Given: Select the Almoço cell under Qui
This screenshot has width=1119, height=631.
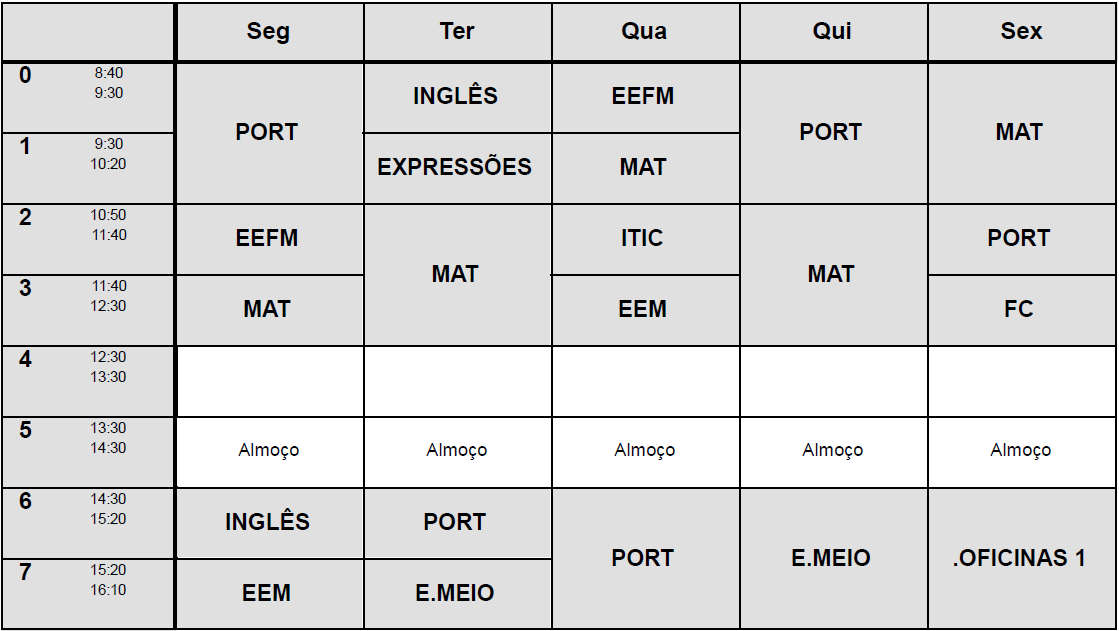Looking at the screenshot, I should 832,451.
